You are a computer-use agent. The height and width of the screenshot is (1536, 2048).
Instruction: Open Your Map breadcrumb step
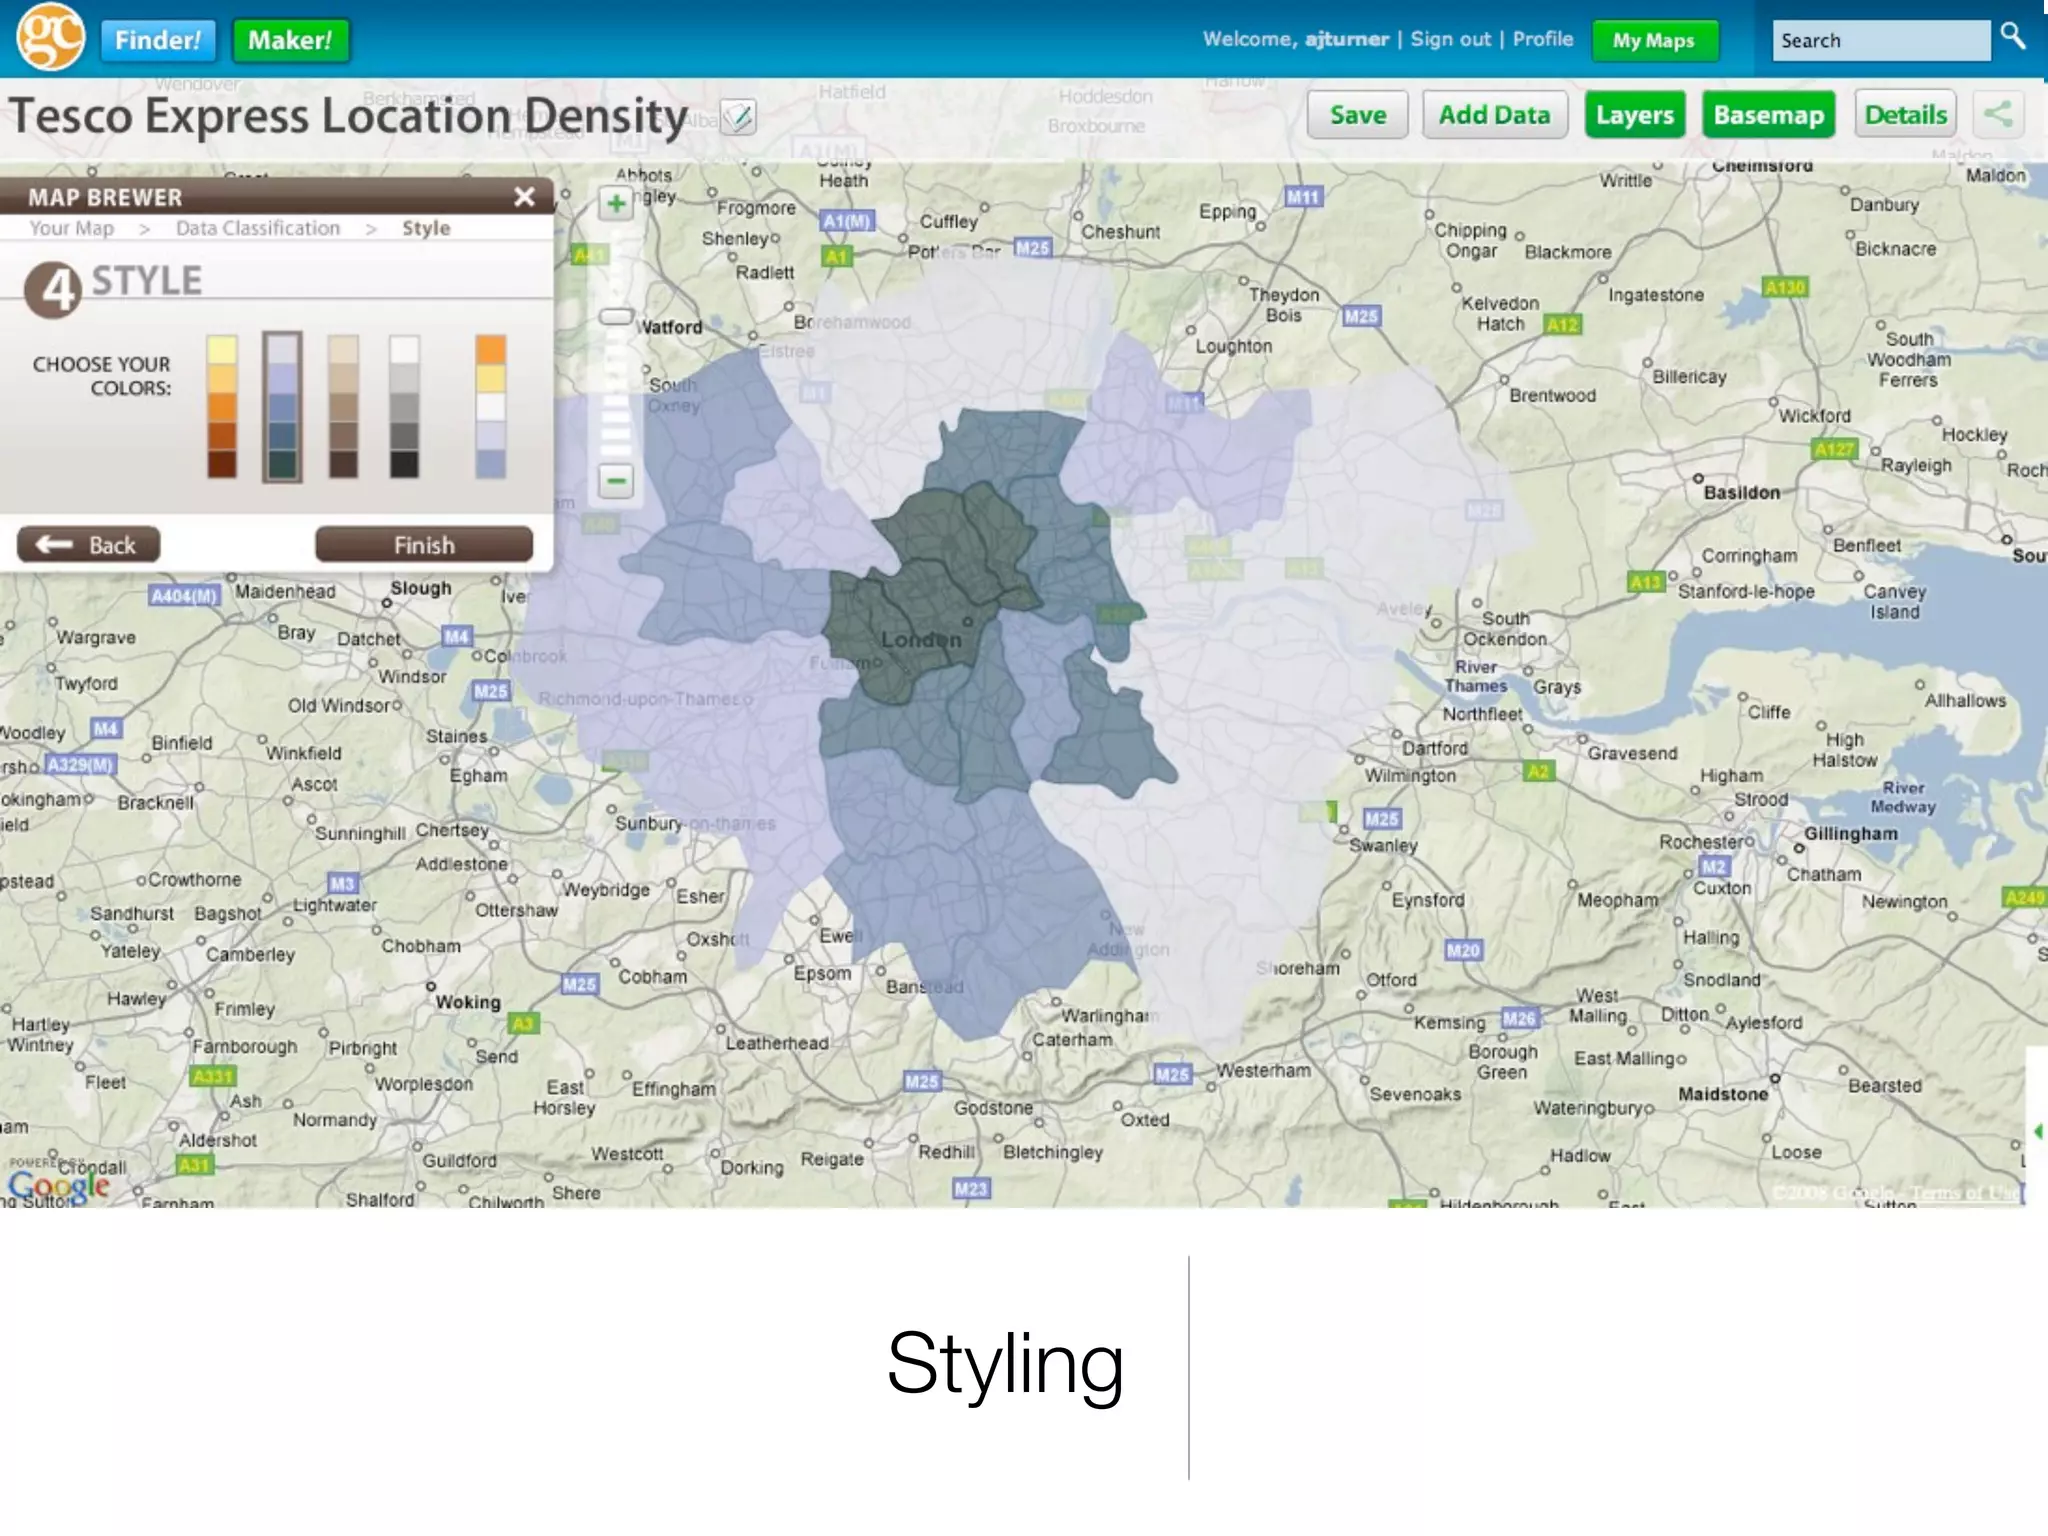pyautogui.click(x=72, y=228)
